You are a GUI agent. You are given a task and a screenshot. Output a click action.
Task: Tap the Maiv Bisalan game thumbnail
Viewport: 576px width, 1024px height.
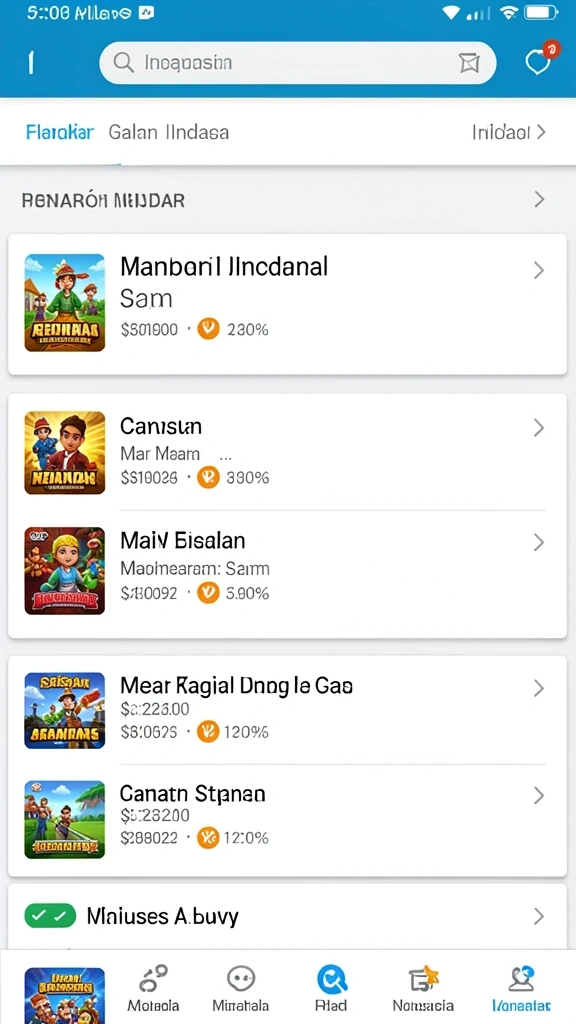tap(65, 571)
